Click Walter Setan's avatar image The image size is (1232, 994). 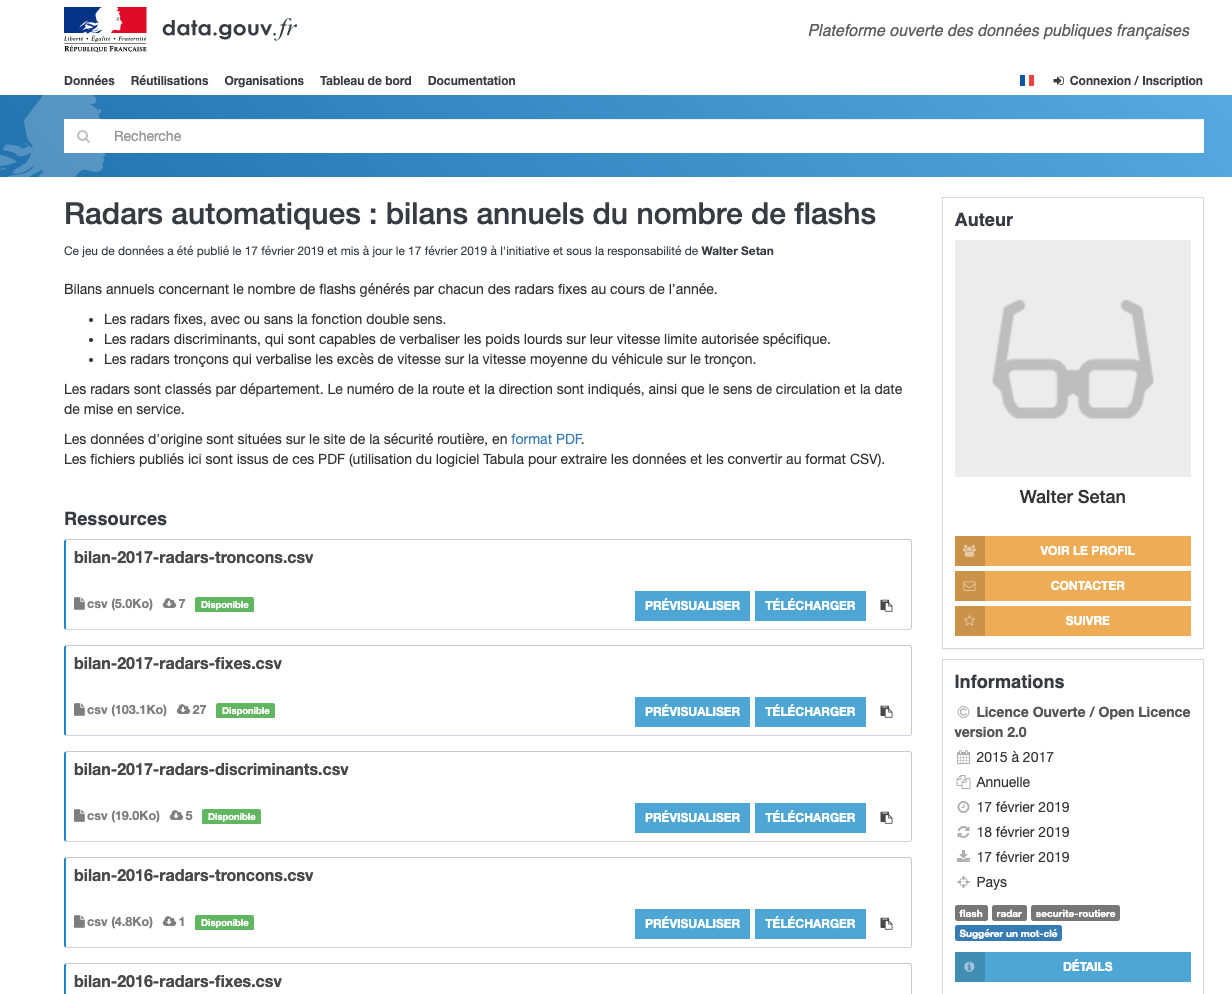click(1072, 358)
